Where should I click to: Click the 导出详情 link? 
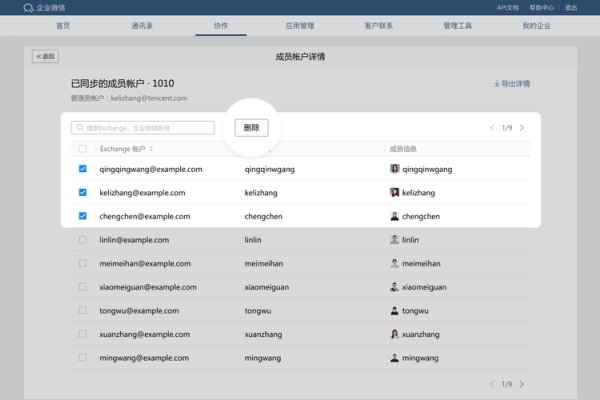[x=512, y=84]
